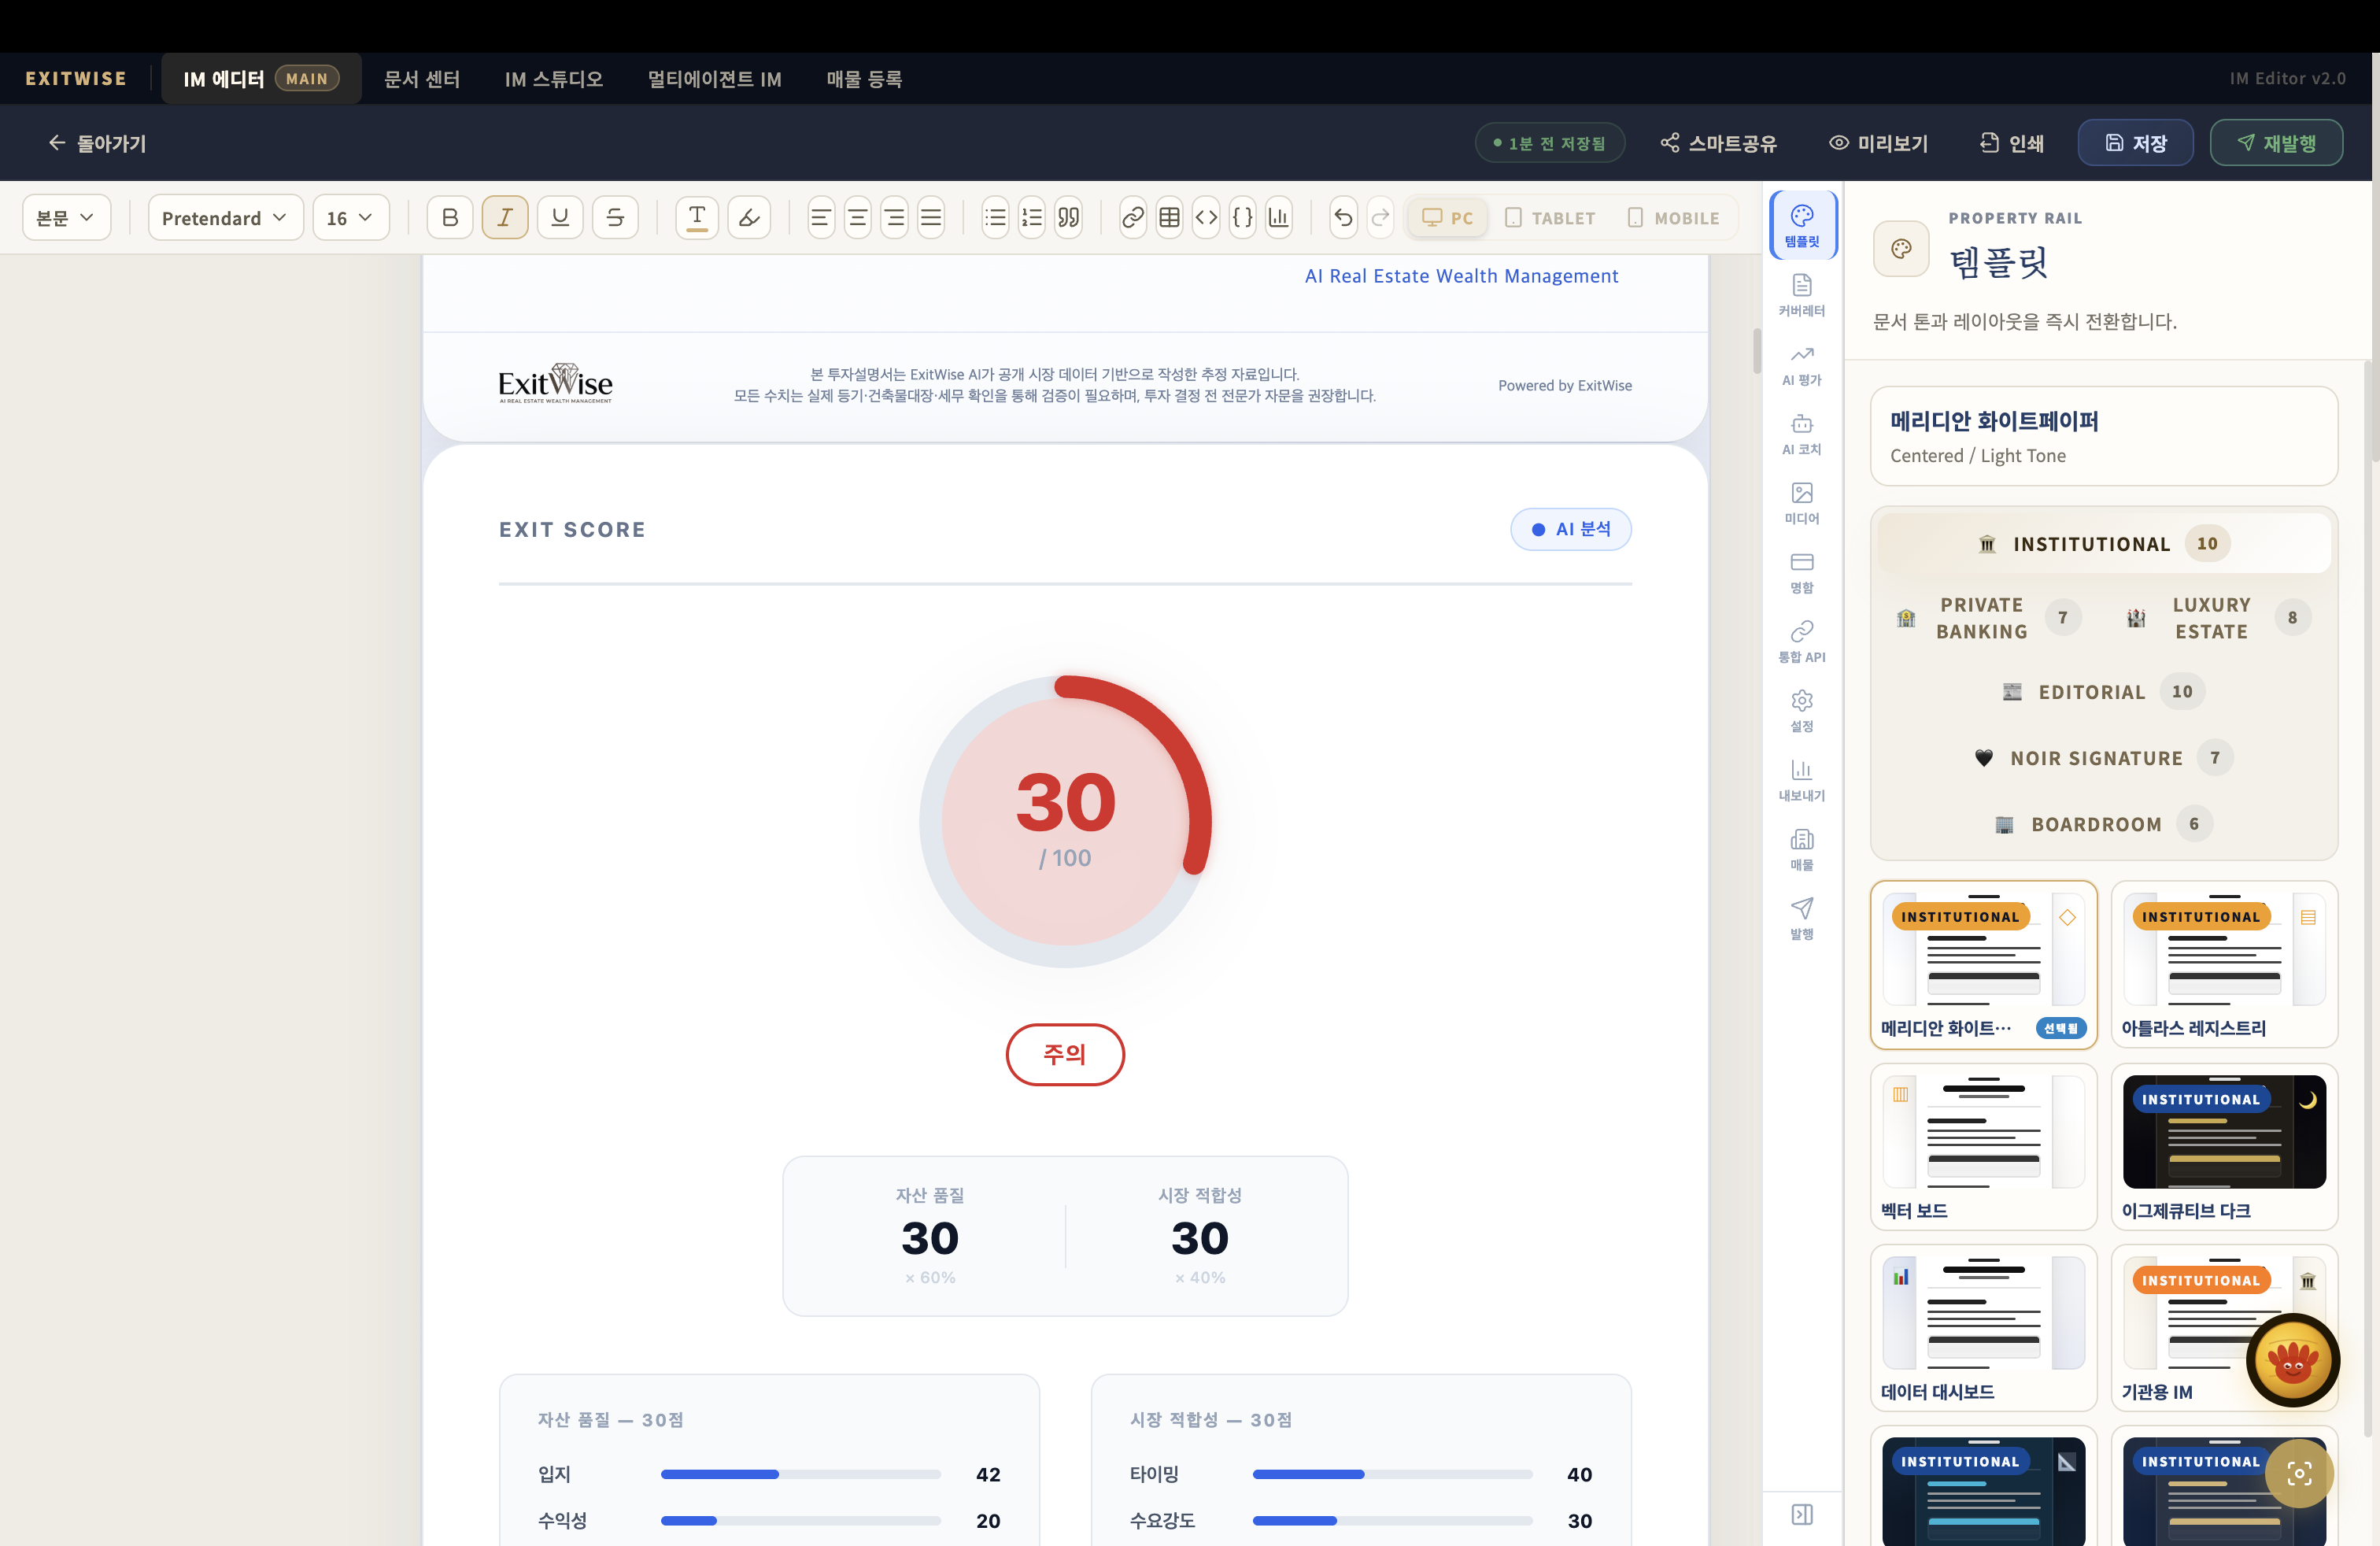Switch preview to TABLET view
The width and height of the screenshot is (2380, 1546).
point(1550,218)
